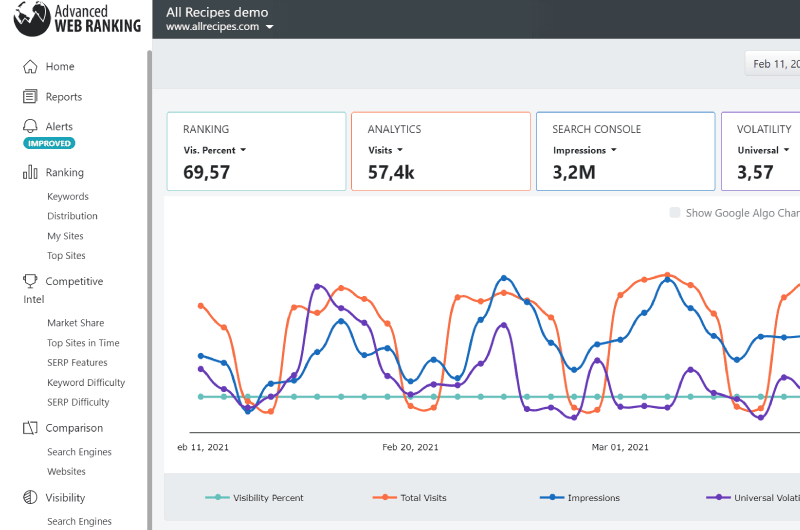The width and height of the screenshot is (800, 530).
Task: Open the Visits metric dropdown
Action: [385, 150]
